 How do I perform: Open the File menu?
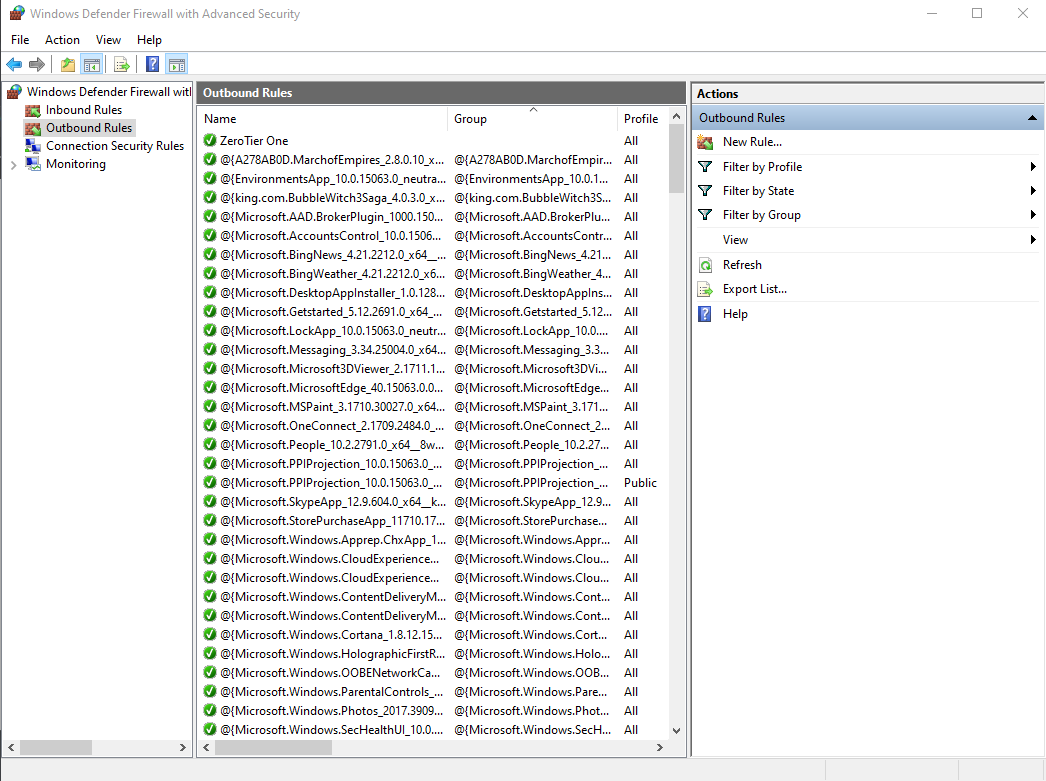[20, 40]
